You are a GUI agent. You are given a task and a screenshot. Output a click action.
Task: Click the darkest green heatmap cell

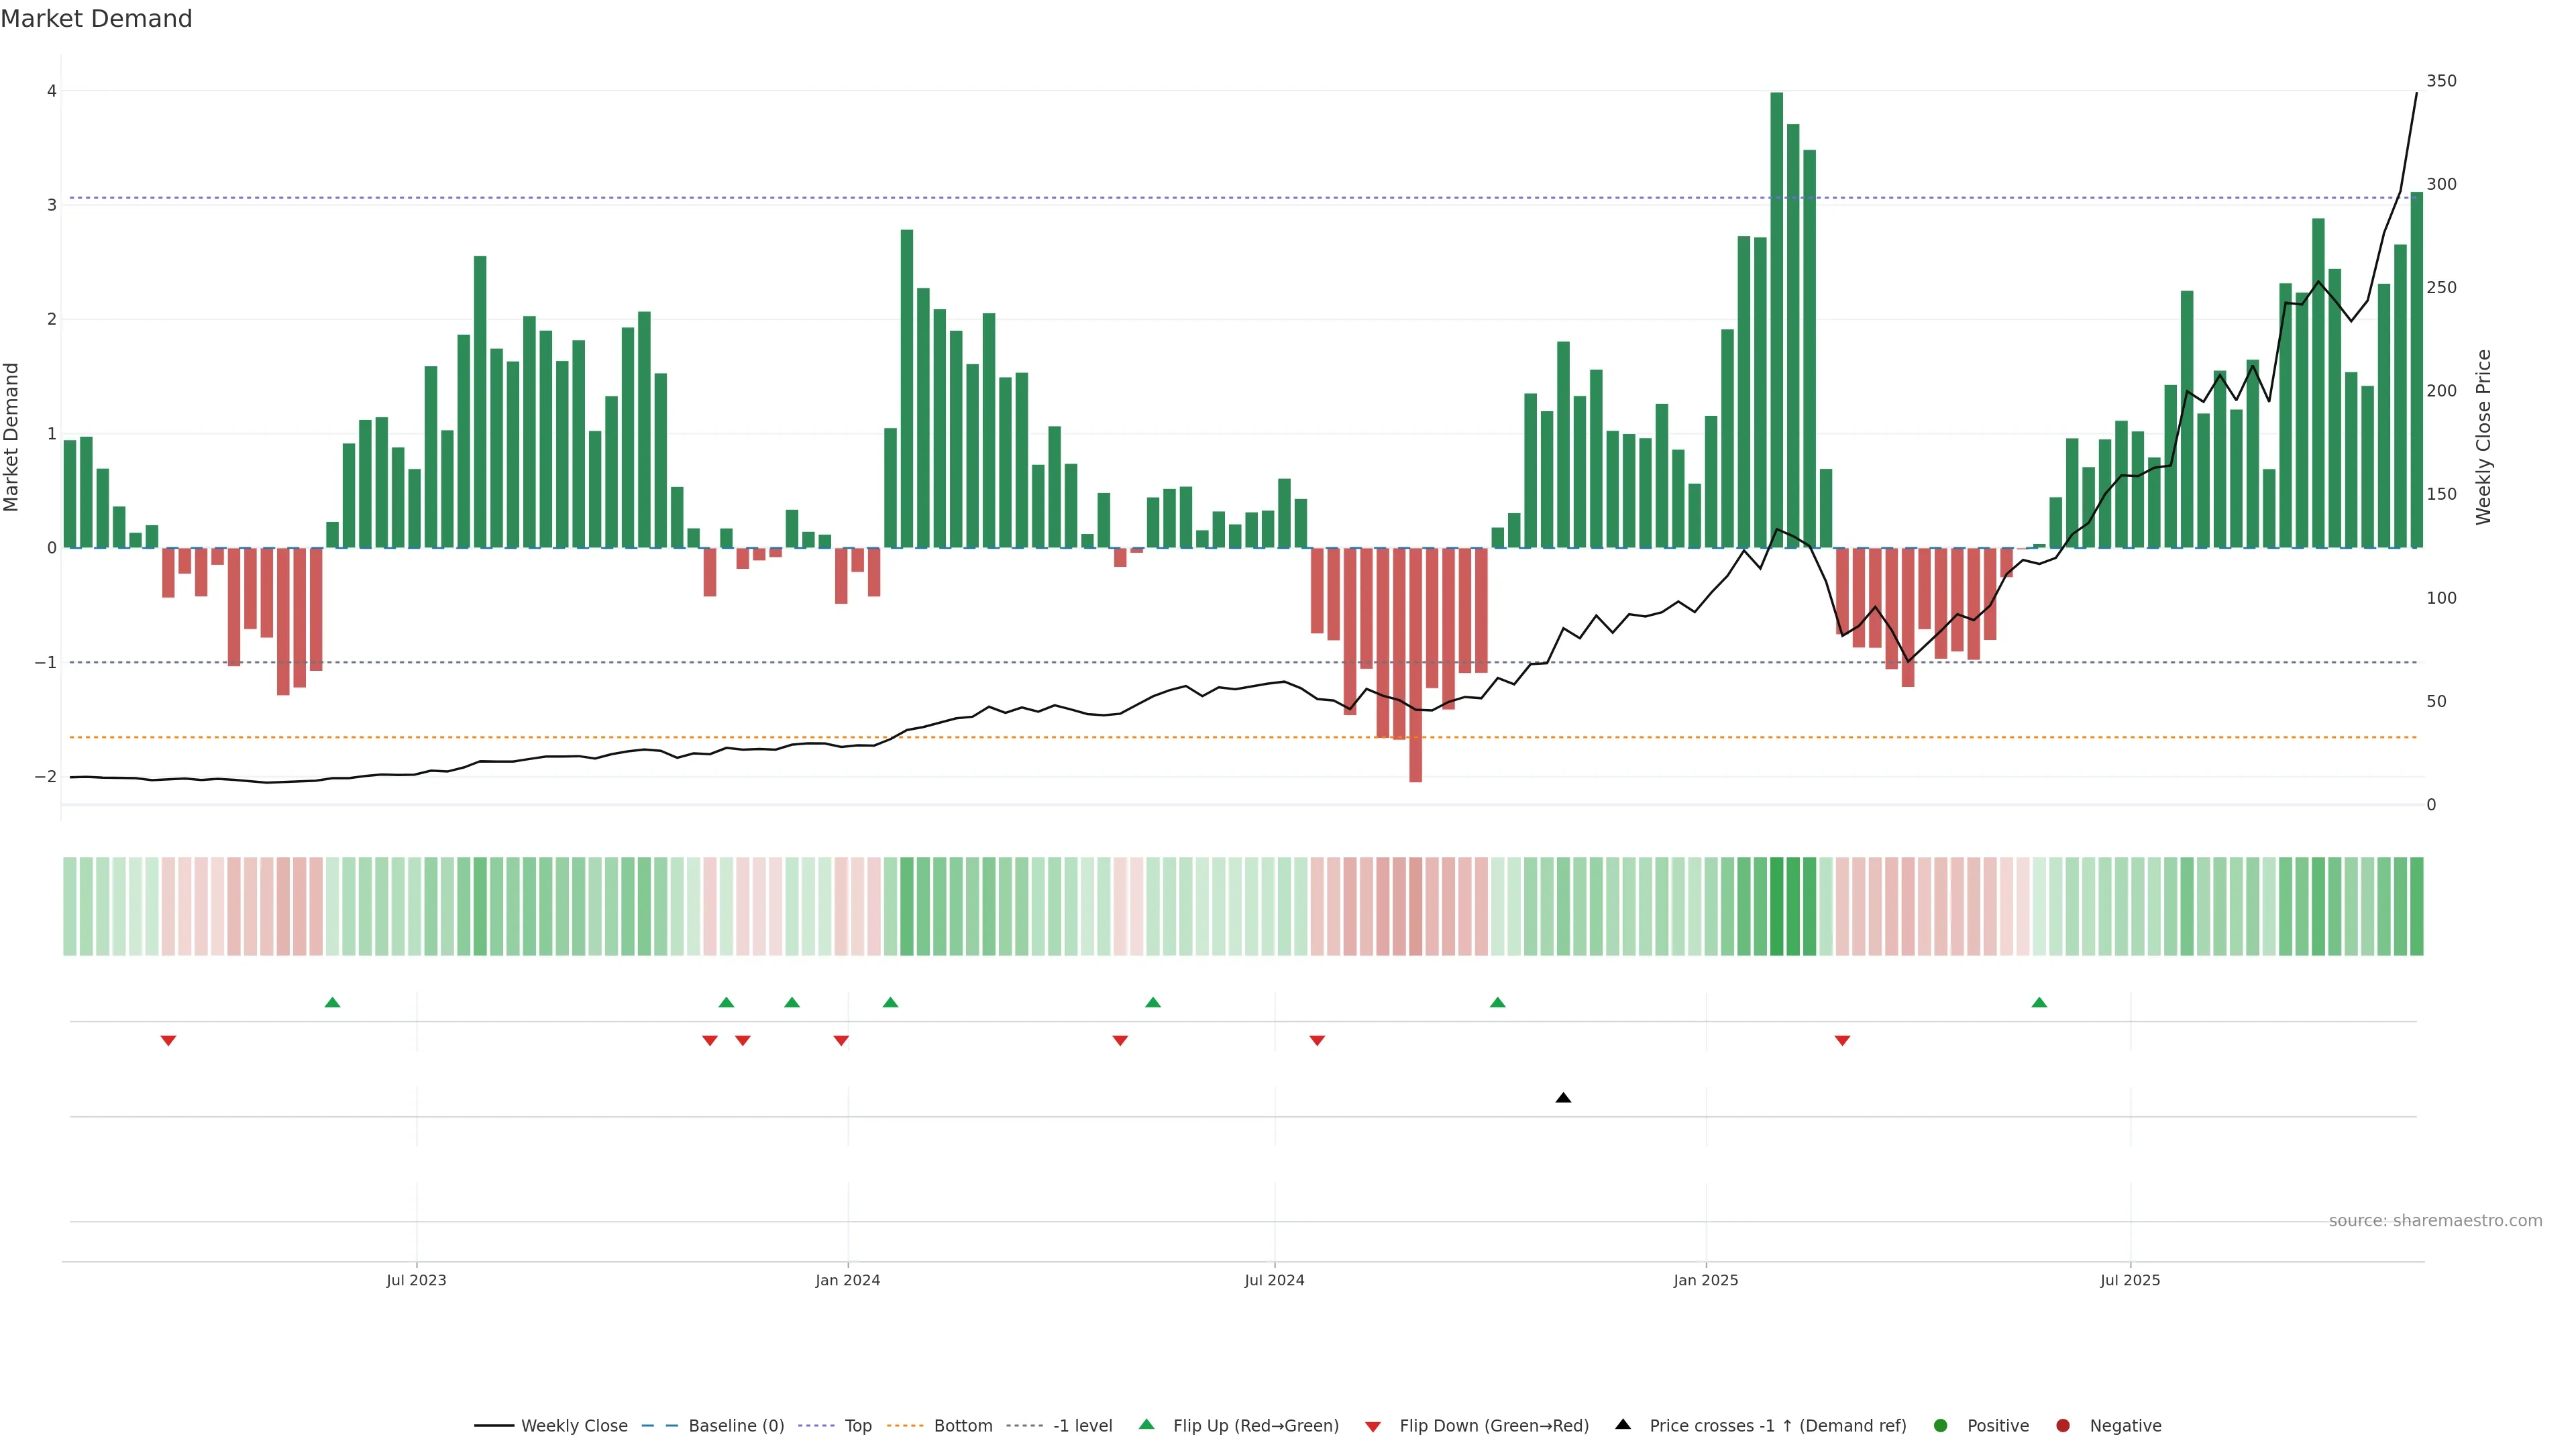[1777, 906]
